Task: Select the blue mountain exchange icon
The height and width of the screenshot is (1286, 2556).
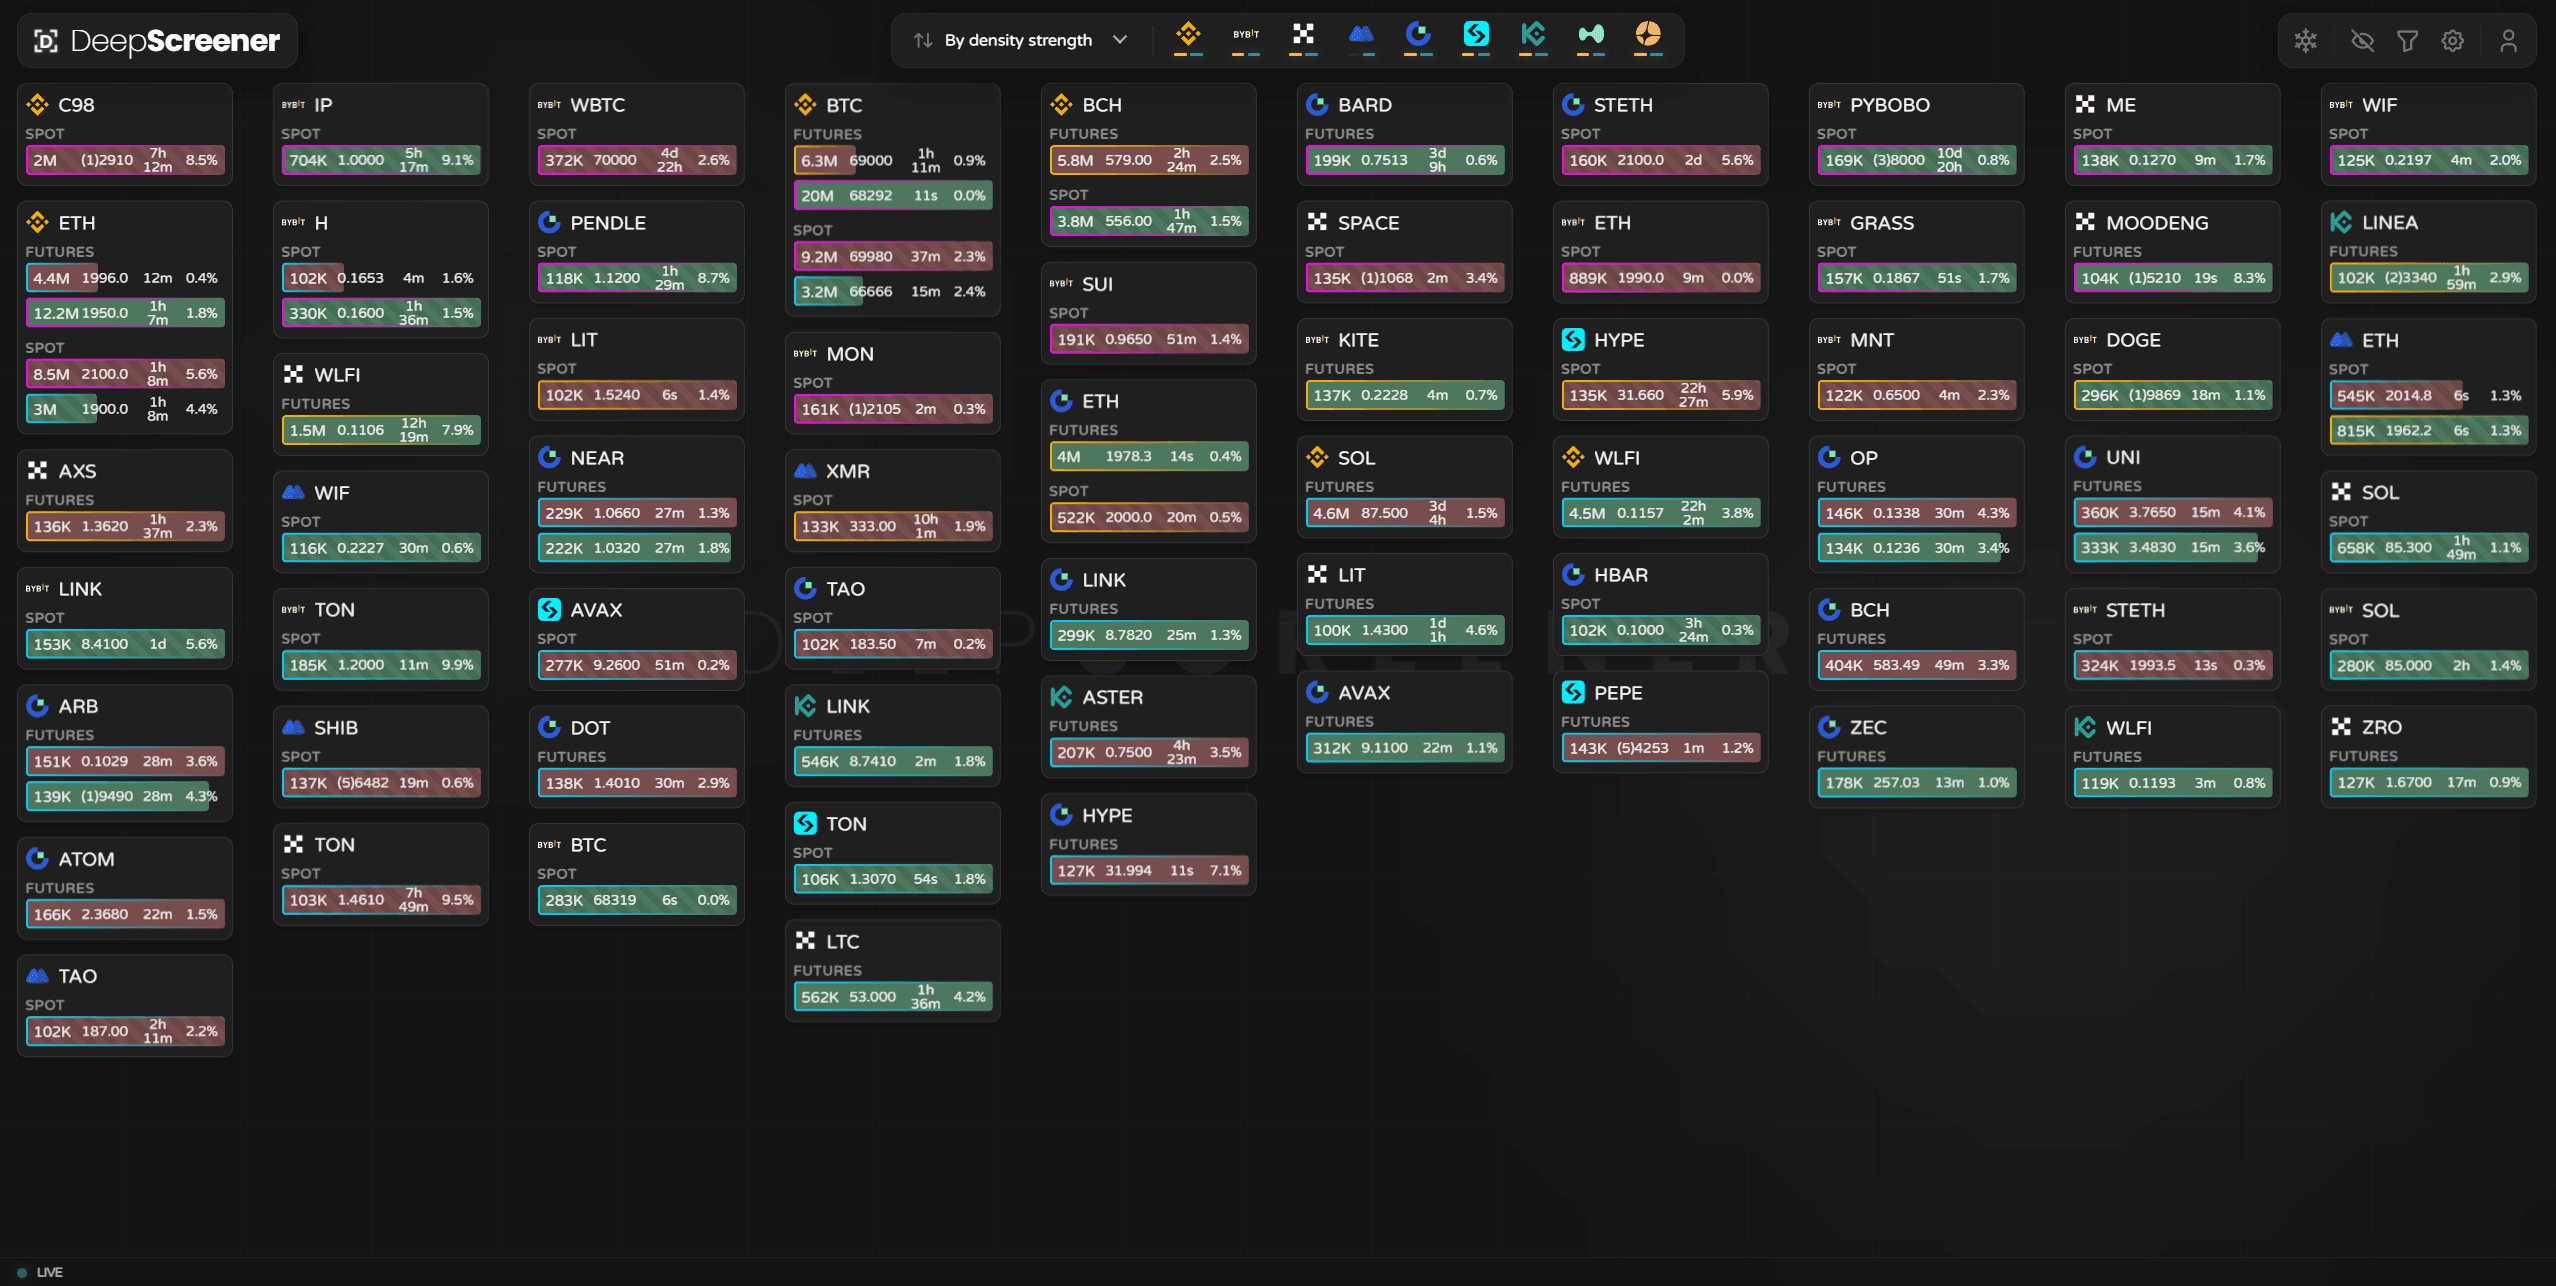Action: tap(1360, 34)
